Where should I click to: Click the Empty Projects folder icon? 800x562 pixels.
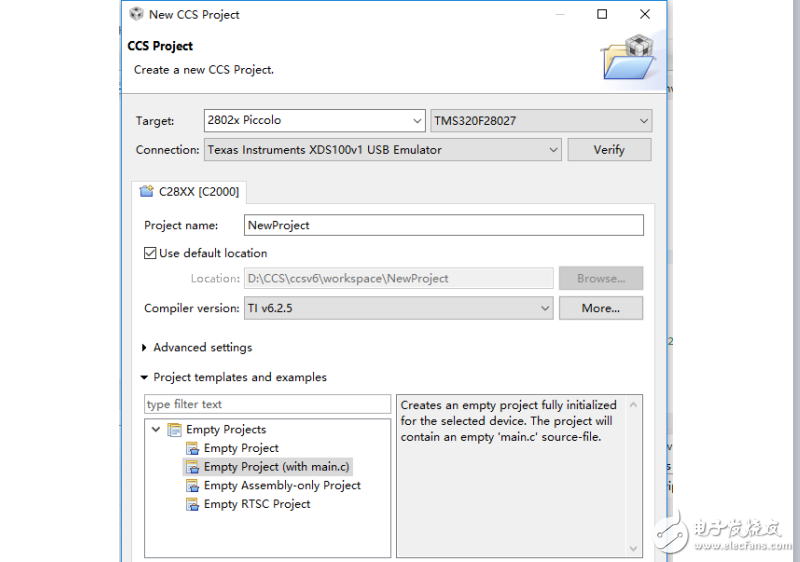(x=175, y=430)
